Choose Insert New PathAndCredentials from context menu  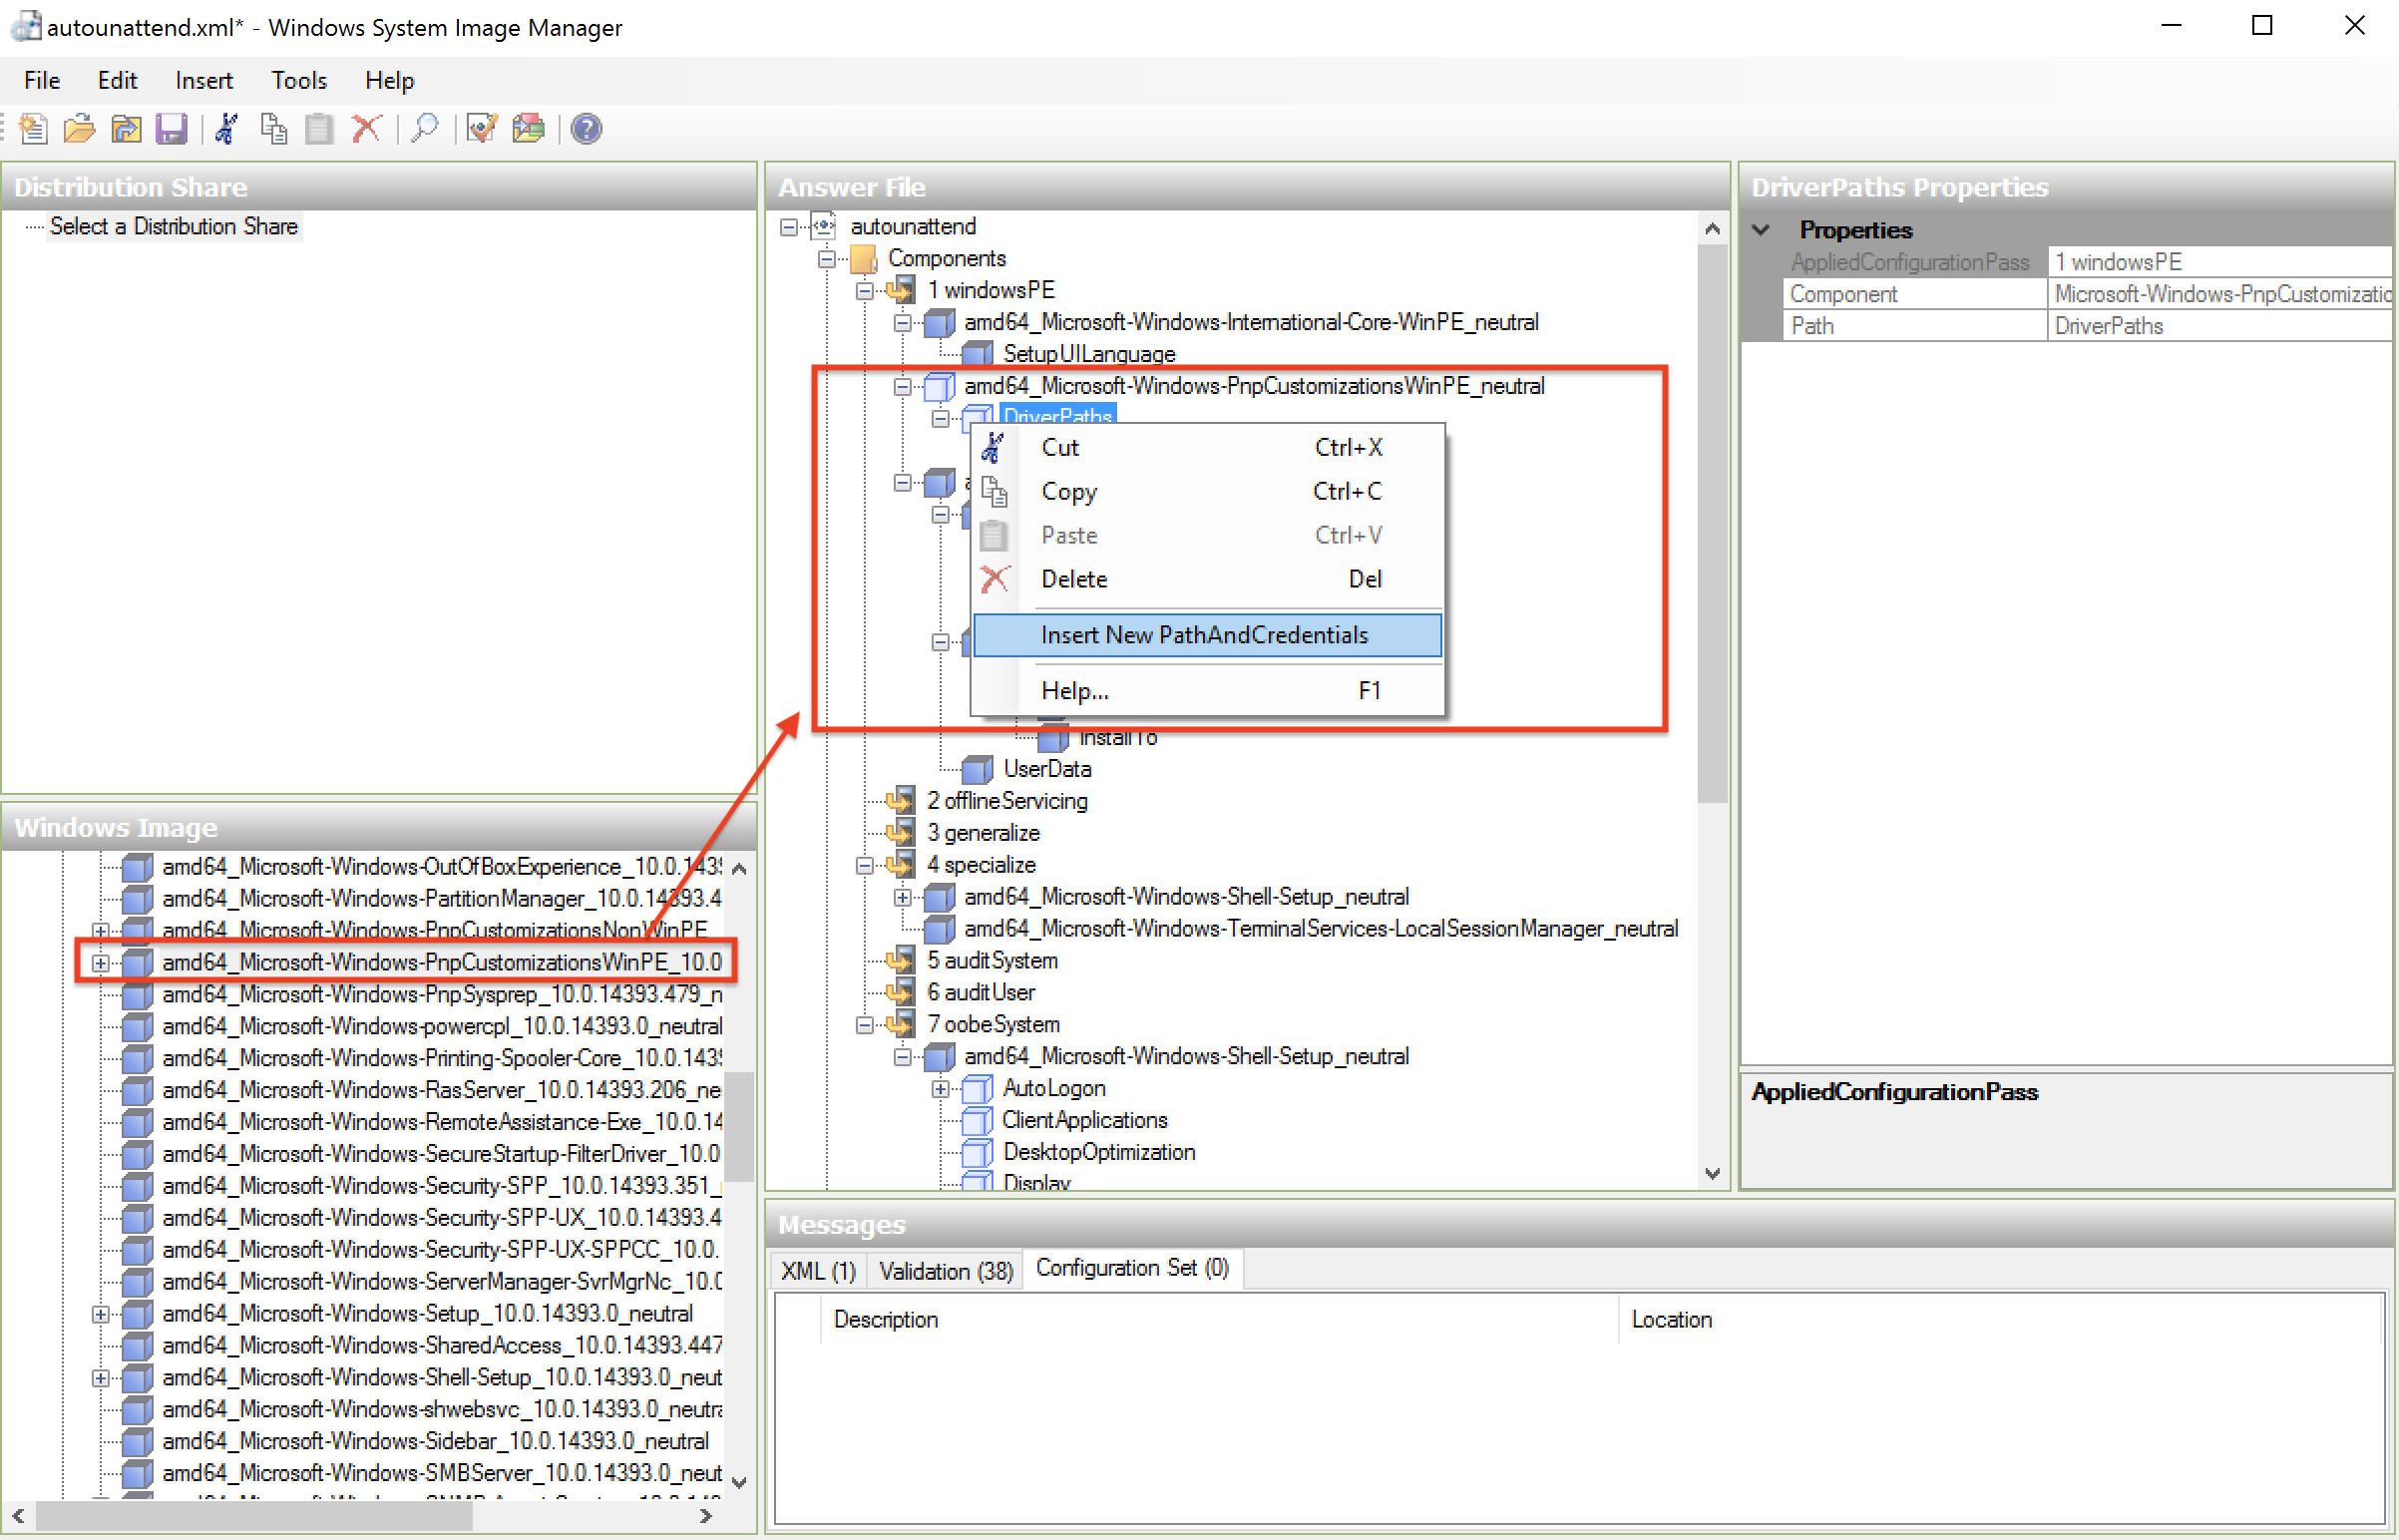point(1207,635)
